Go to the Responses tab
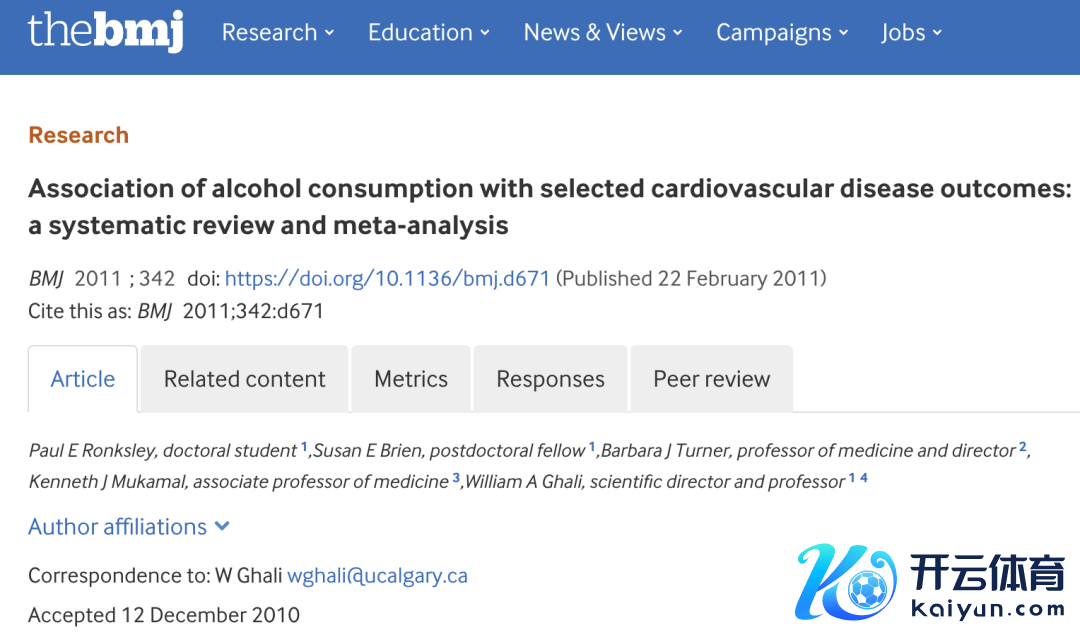This screenshot has width=1080, height=642. pos(550,379)
